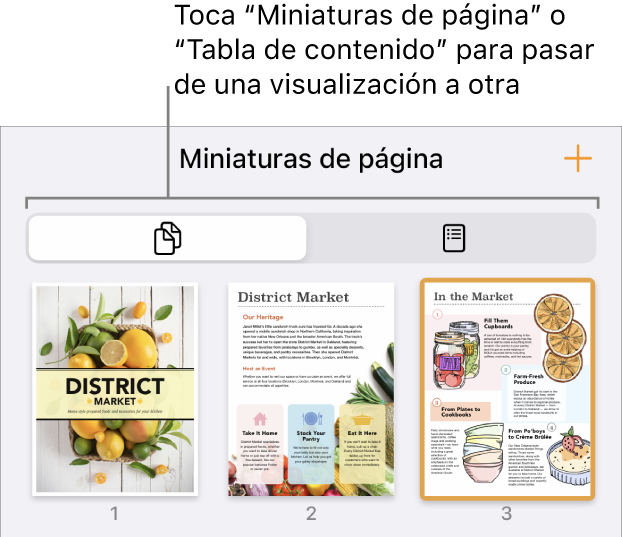Select the In the Market page 3 thumbnail
This screenshot has height=537, width=622.
(x=507, y=389)
